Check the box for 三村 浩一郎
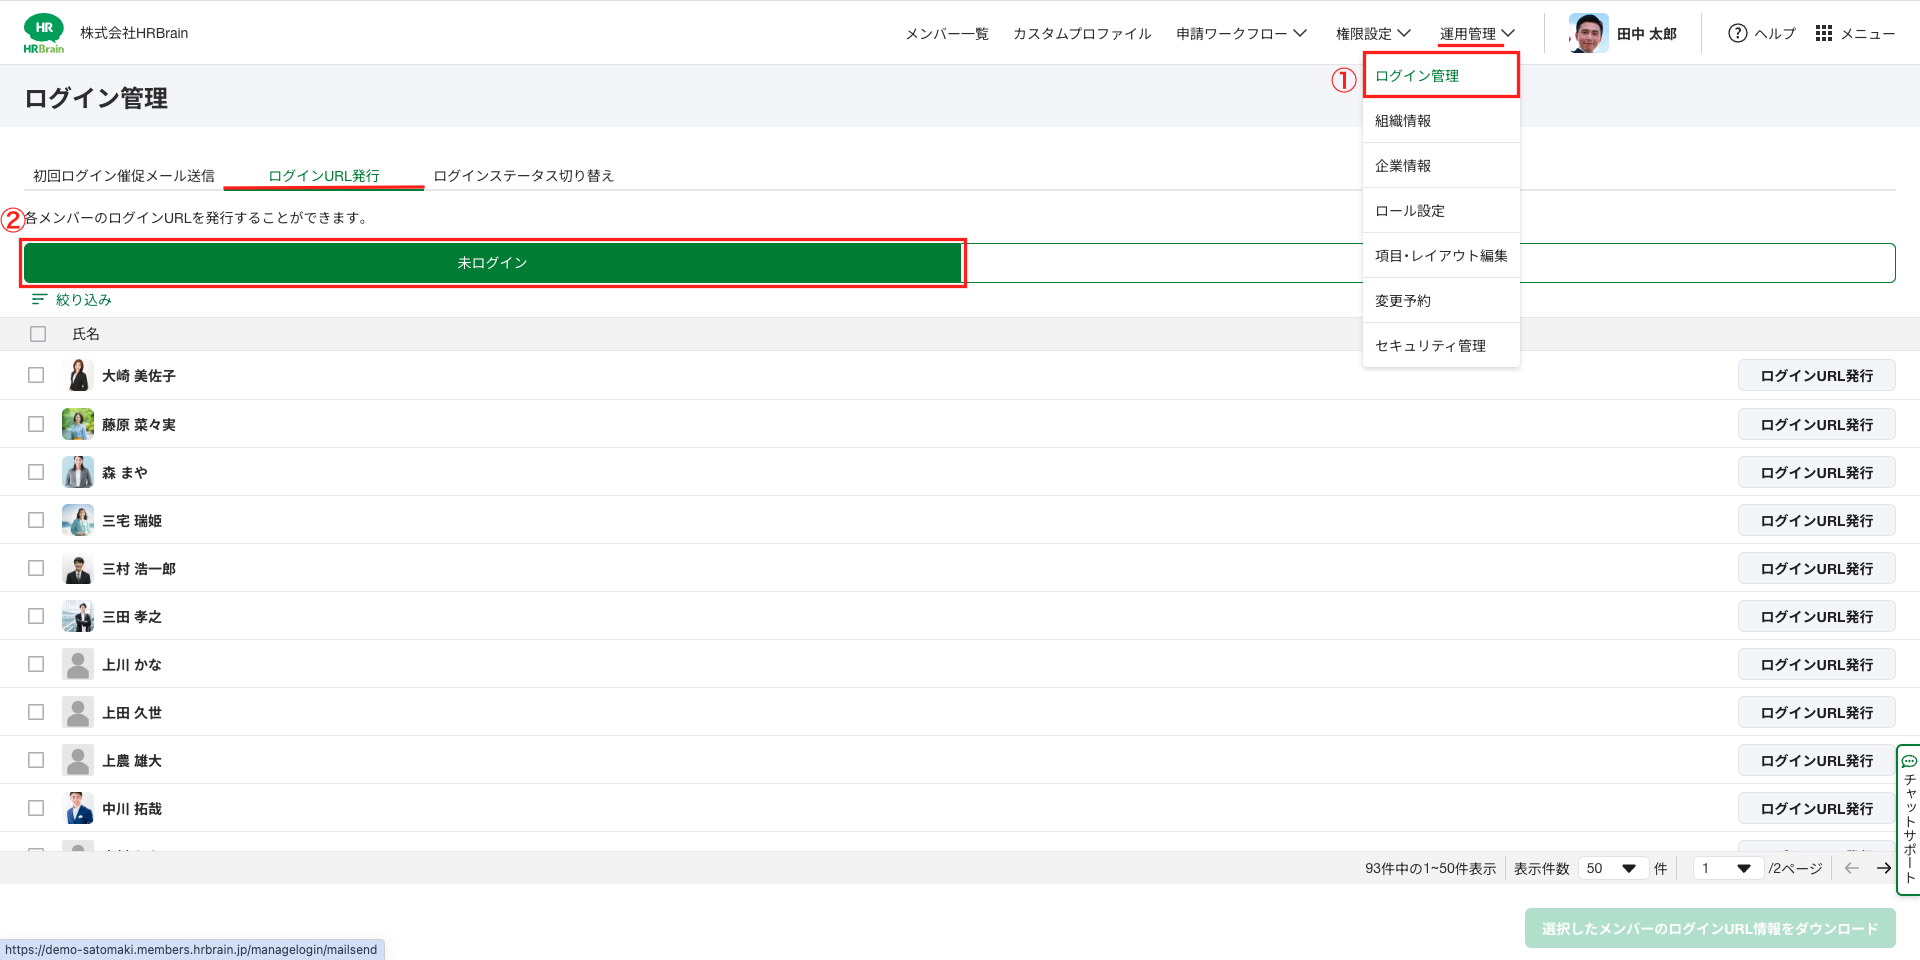 point(36,568)
